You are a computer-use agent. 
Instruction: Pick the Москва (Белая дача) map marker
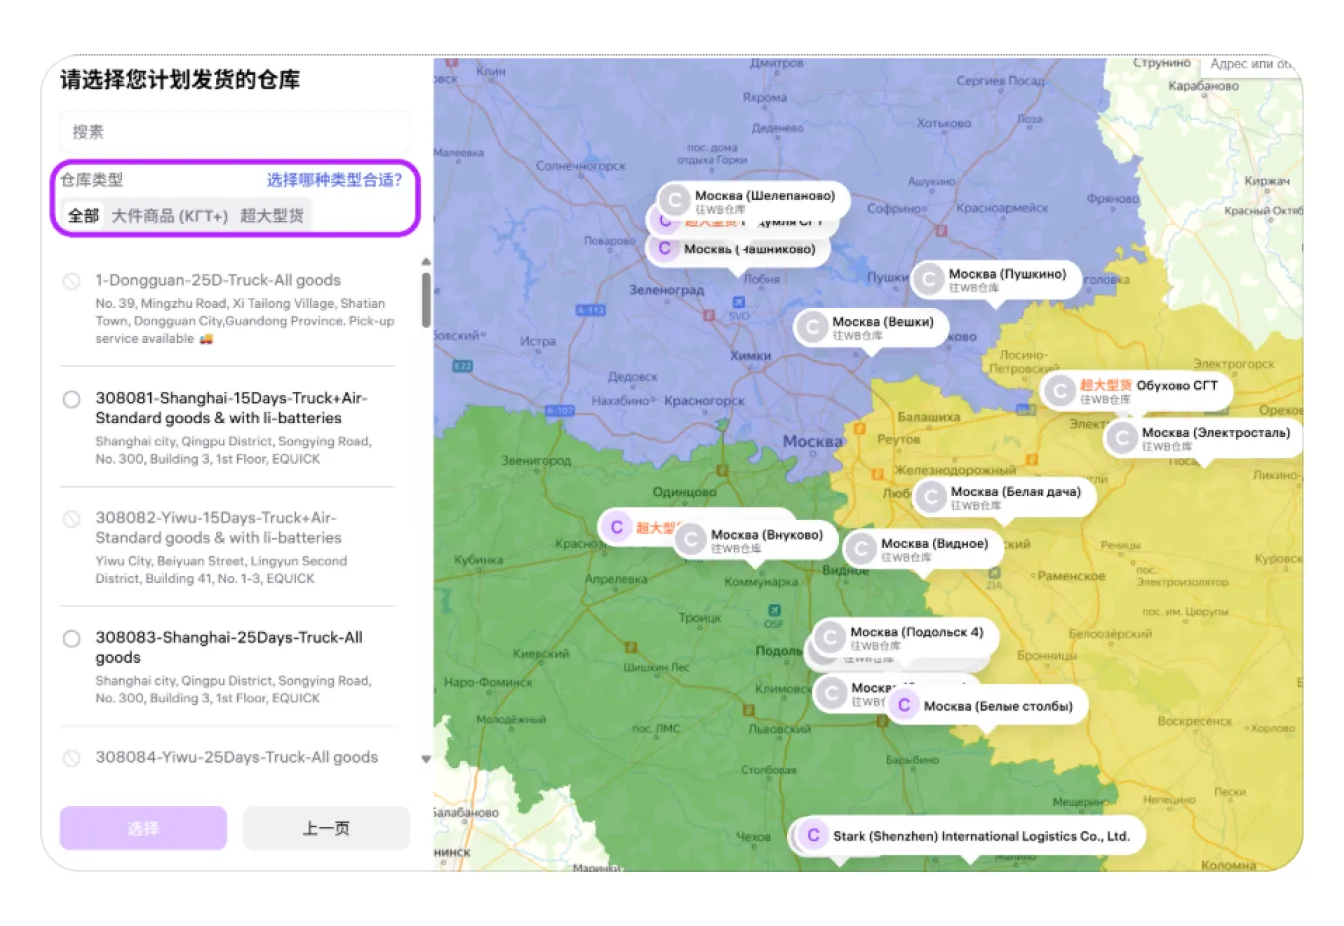(x=931, y=497)
